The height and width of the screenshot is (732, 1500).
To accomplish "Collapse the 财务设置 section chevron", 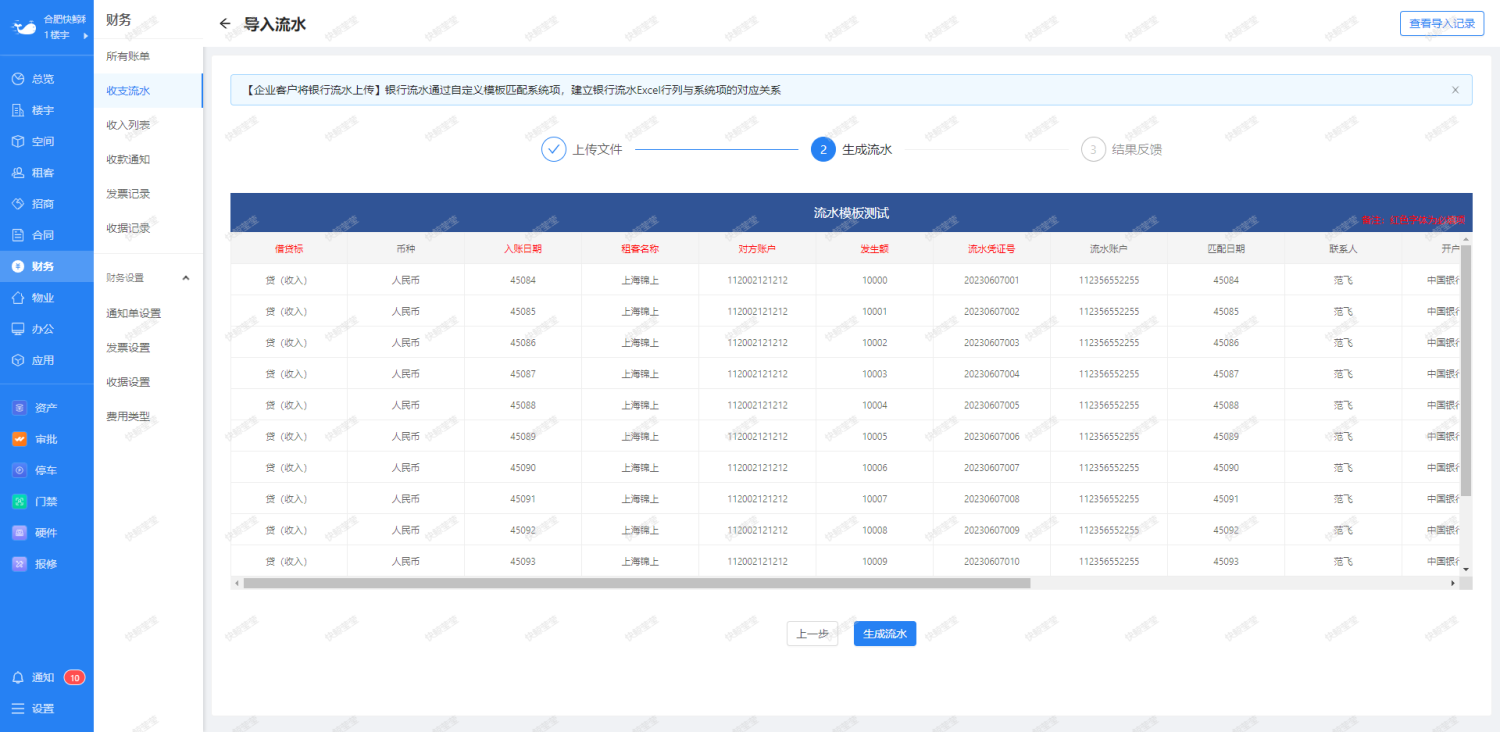I will (185, 278).
